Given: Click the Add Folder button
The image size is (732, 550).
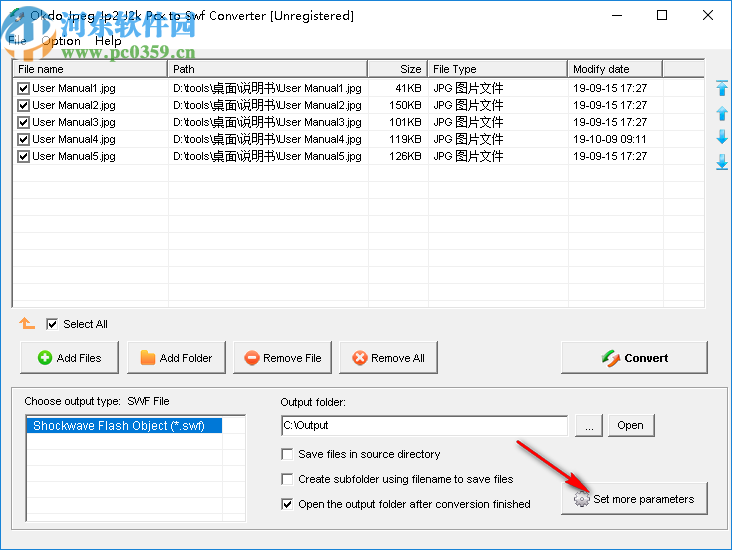Looking at the screenshot, I should click(x=176, y=358).
